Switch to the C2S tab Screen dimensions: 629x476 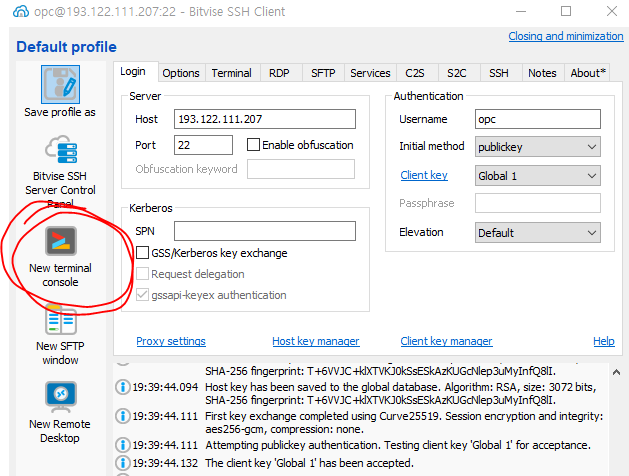click(415, 73)
